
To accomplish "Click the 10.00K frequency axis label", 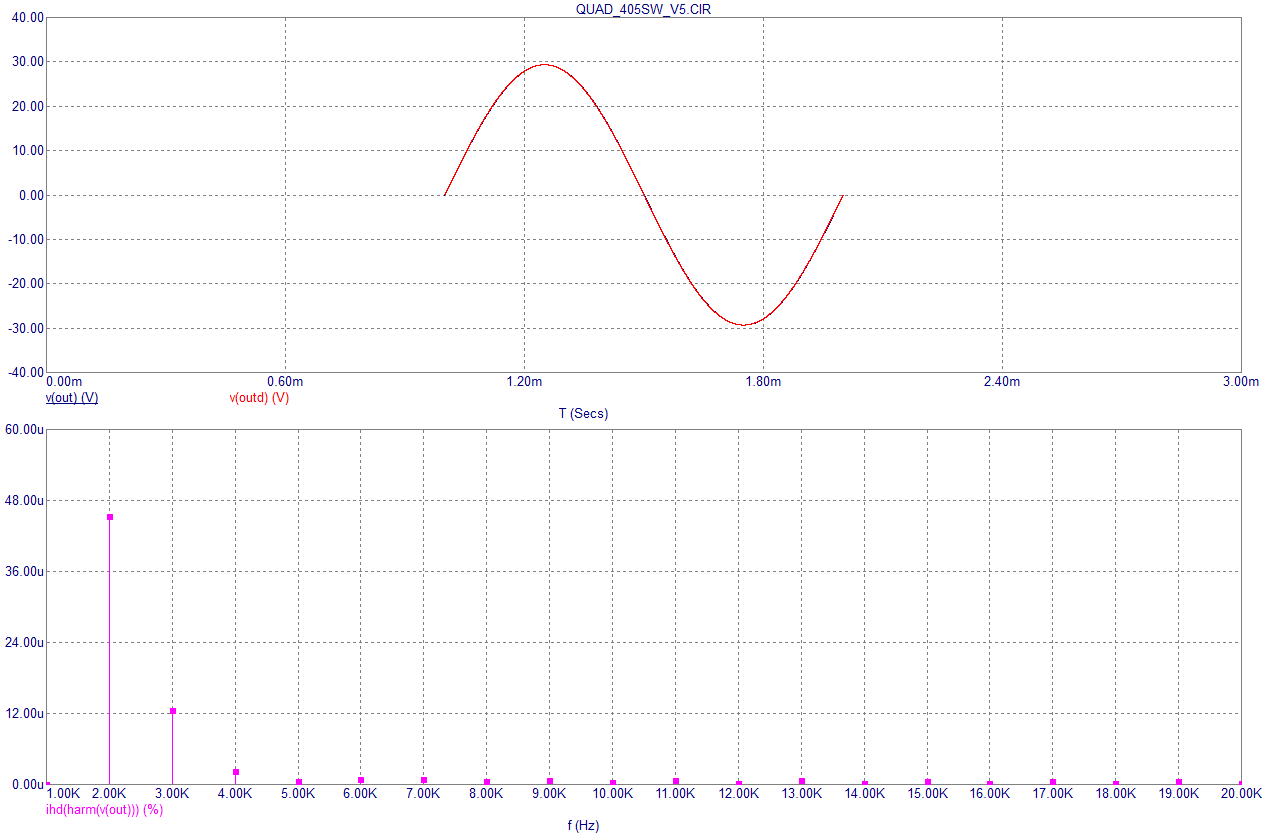I will click(x=613, y=793).
